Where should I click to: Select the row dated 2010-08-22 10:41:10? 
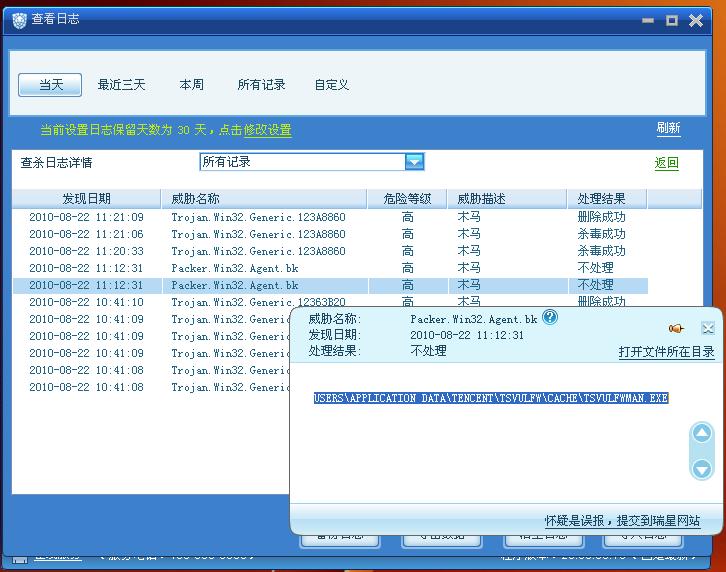330,302
